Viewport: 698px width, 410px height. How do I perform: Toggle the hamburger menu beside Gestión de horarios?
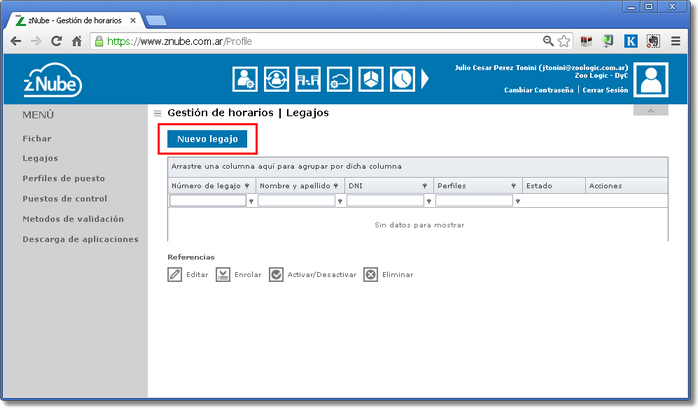[x=158, y=114]
